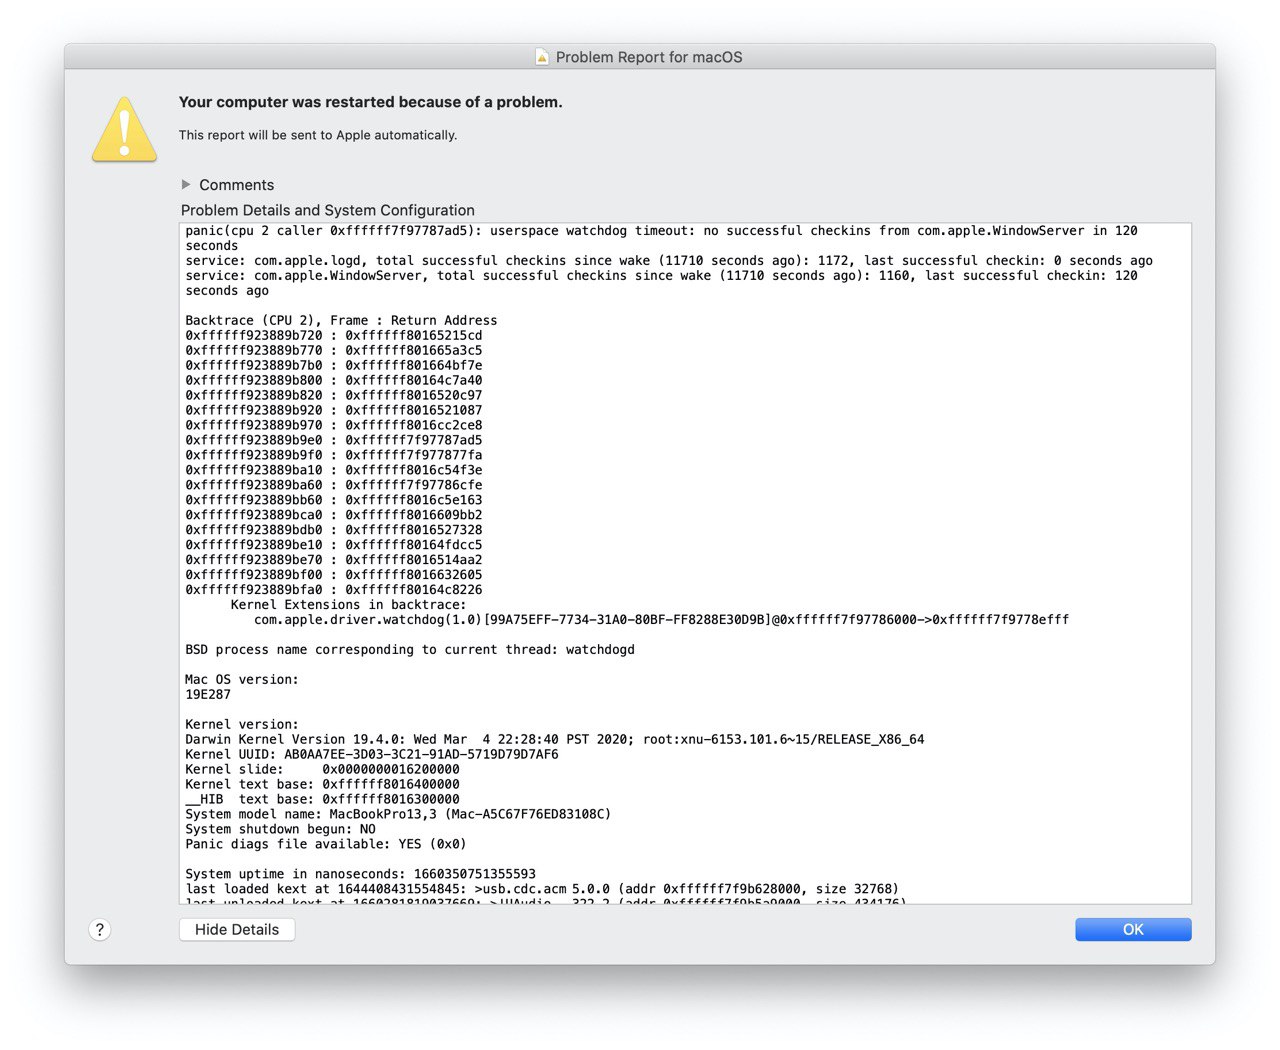Screen dimensions: 1280x1050
Task: Click the 'service: com.apple.logd' line
Action: (x=669, y=261)
